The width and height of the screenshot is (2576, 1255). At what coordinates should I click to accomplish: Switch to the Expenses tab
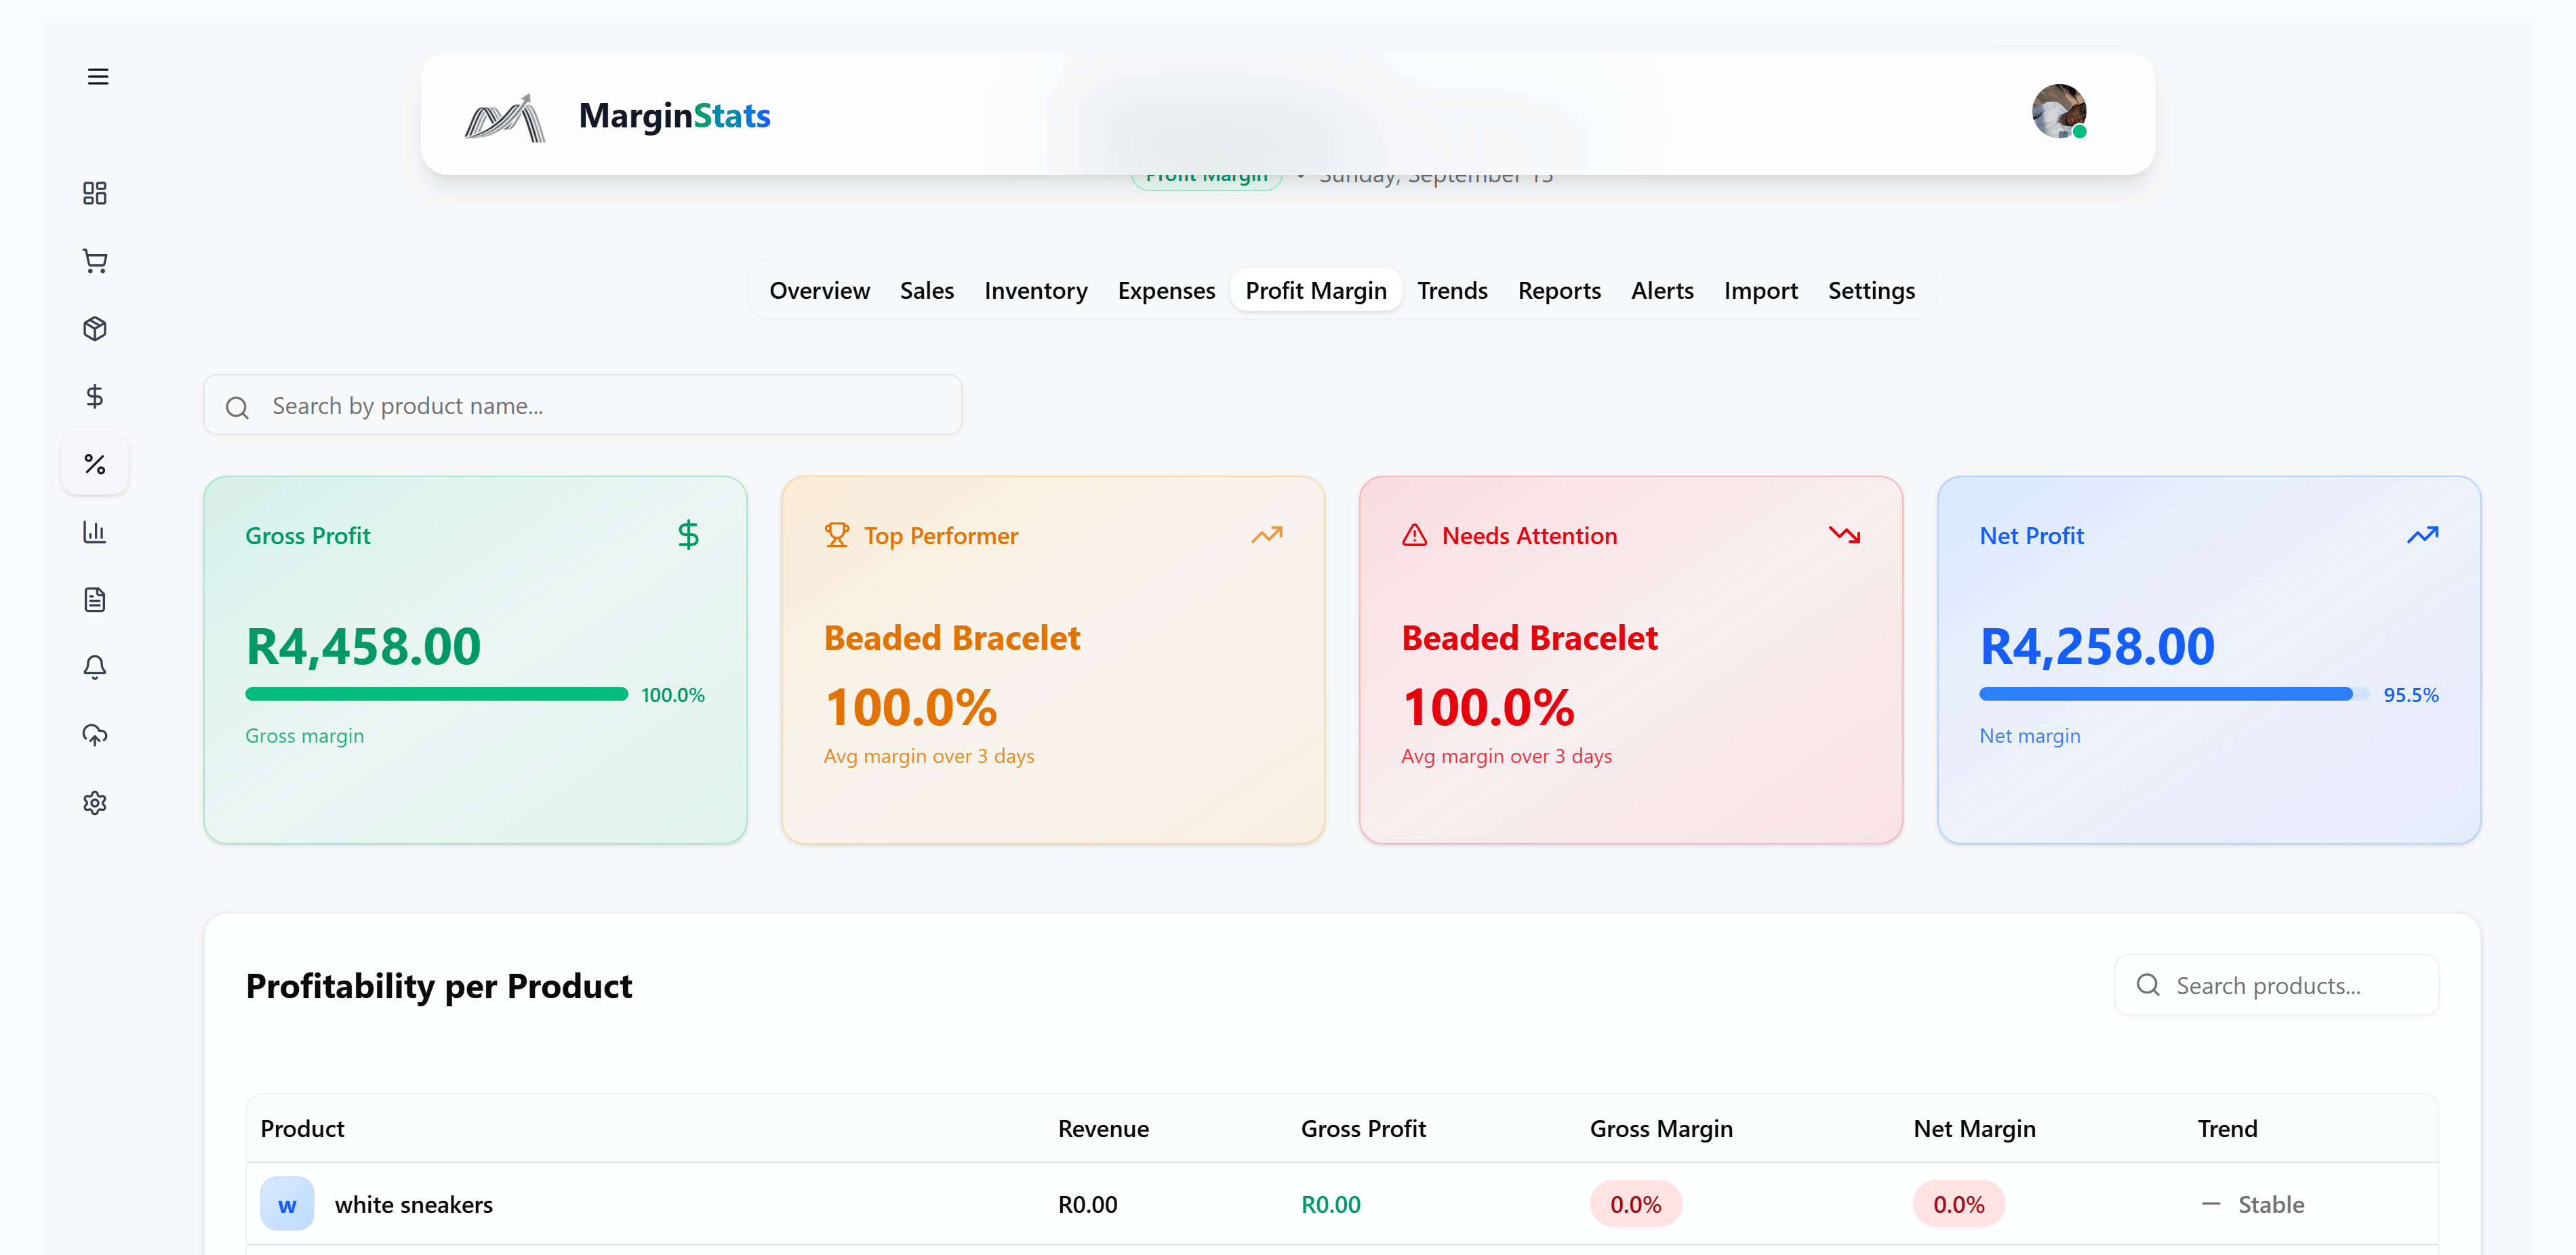[1166, 290]
